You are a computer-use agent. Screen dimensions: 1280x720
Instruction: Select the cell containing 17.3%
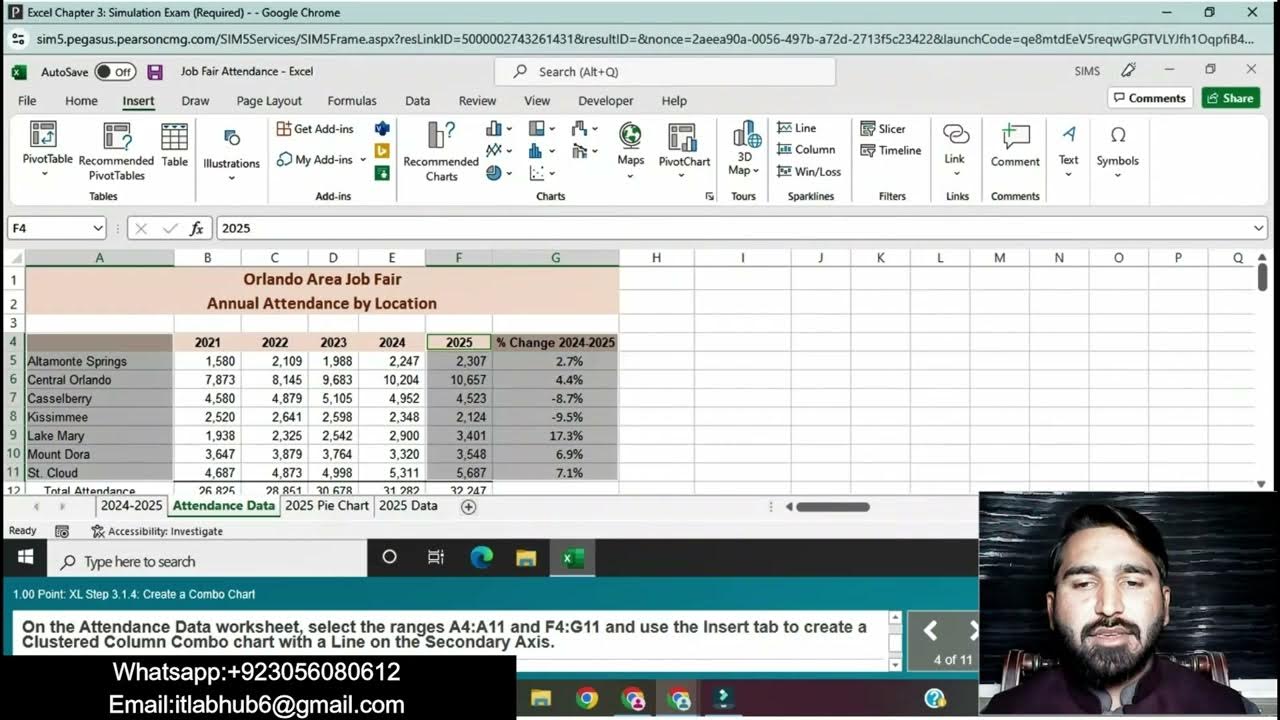pos(555,436)
